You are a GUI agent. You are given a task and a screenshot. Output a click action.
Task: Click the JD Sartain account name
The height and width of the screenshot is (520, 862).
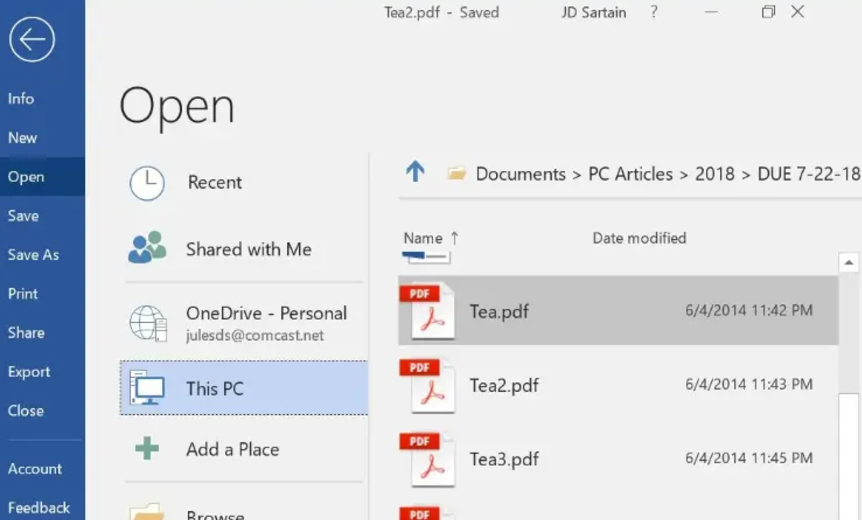pyautogui.click(x=594, y=12)
